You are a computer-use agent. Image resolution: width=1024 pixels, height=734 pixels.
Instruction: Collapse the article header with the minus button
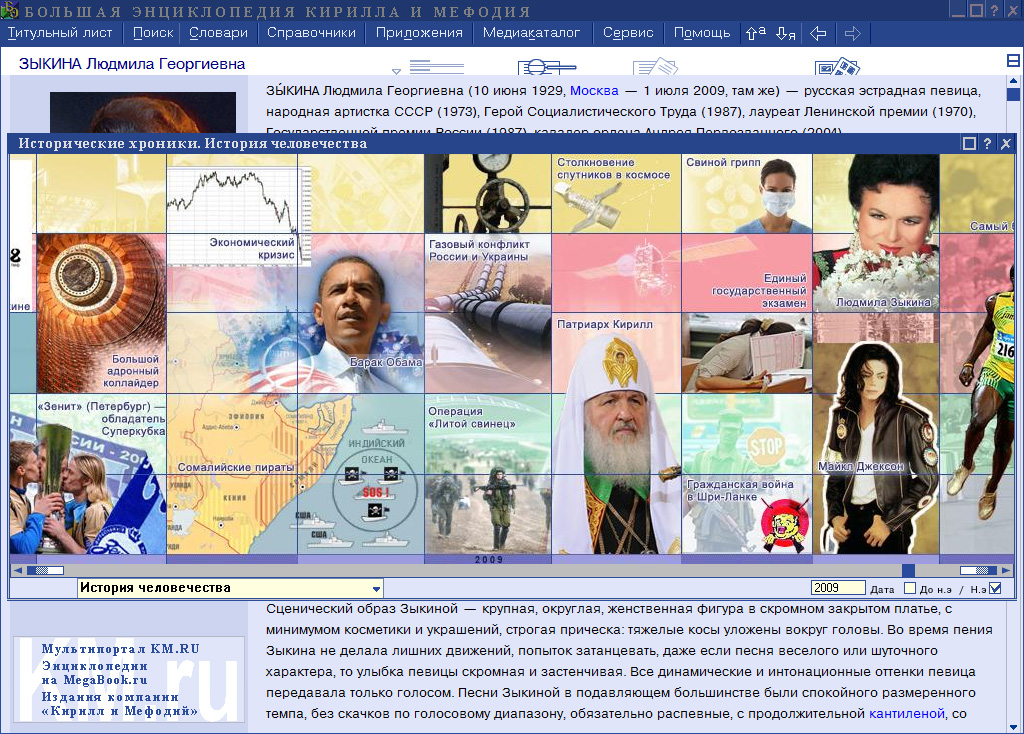[x=1013, y=60]
